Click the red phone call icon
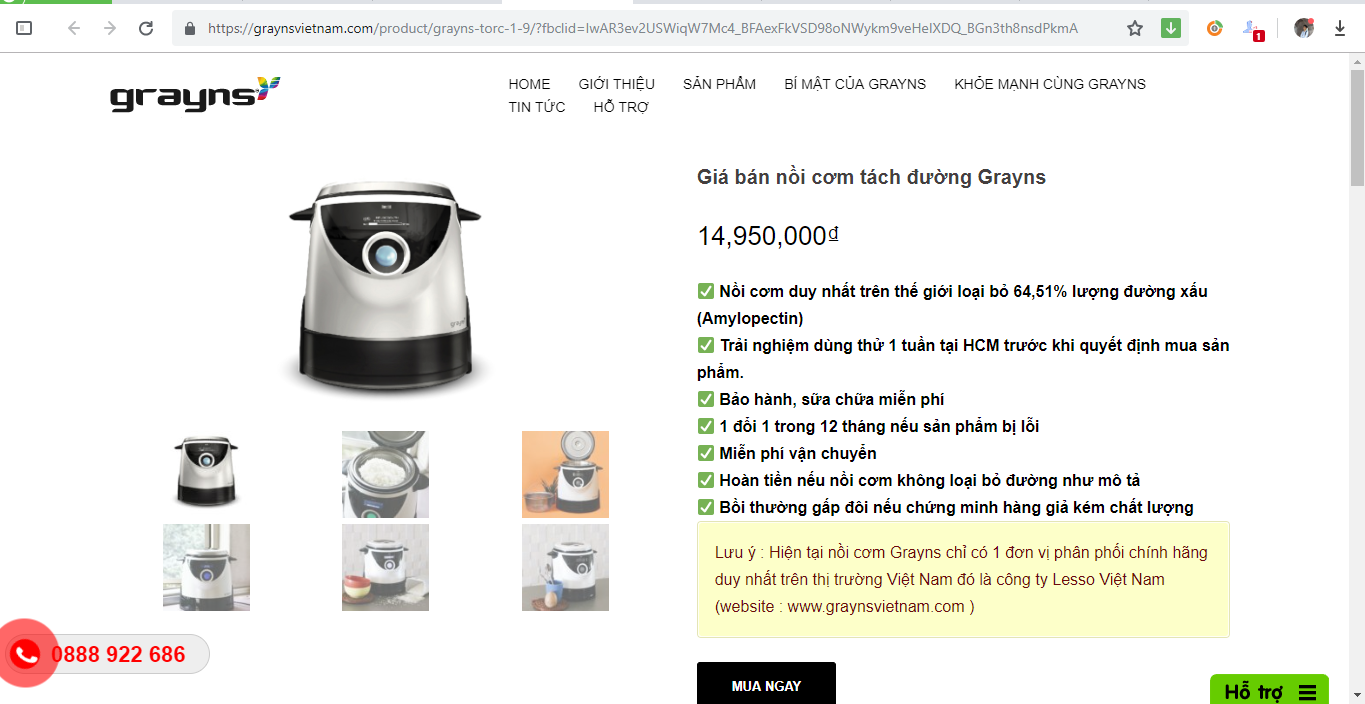Screen dimensions: 1365x704 (x=26, y=654)
